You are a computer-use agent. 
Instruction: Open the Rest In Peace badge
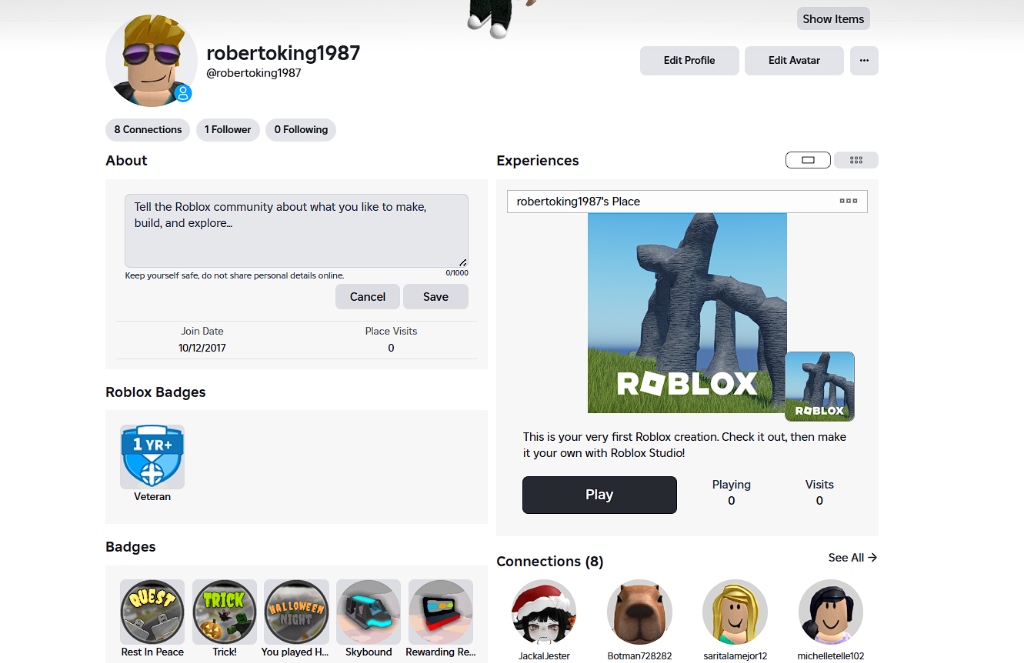[152, 611]
